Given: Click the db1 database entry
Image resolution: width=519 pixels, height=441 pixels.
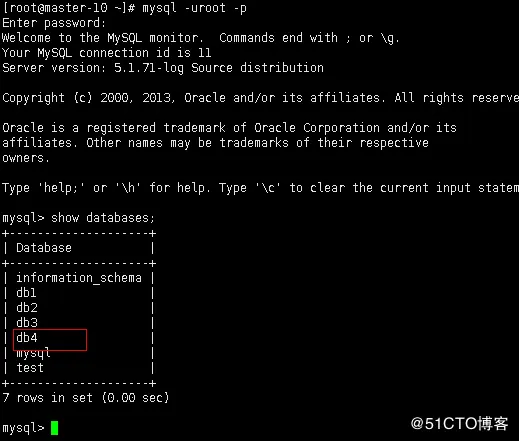Looking at the screenshot, I should click(26, 293).
